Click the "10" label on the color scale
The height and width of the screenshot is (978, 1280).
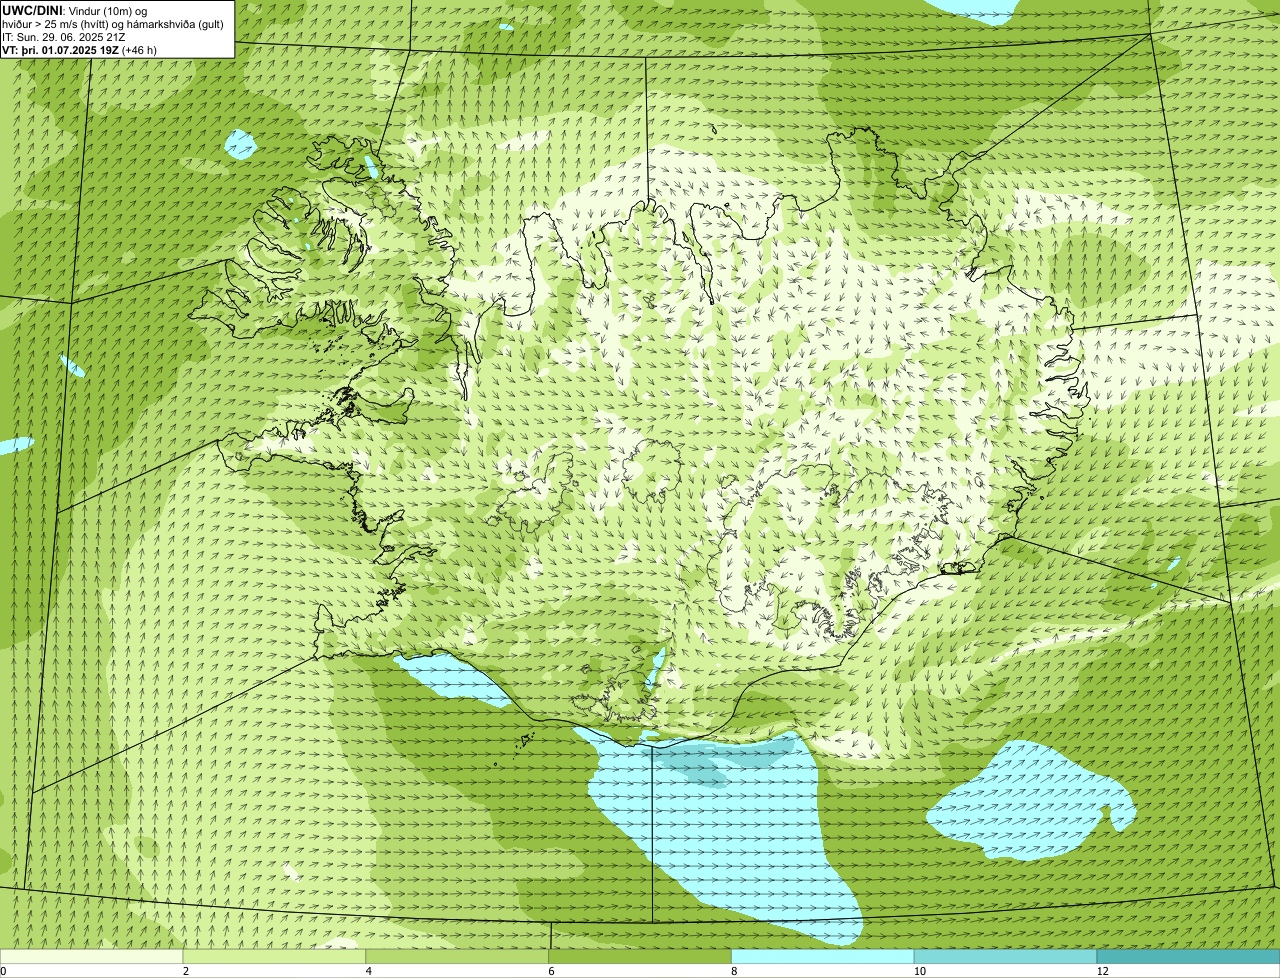[919, 971]
